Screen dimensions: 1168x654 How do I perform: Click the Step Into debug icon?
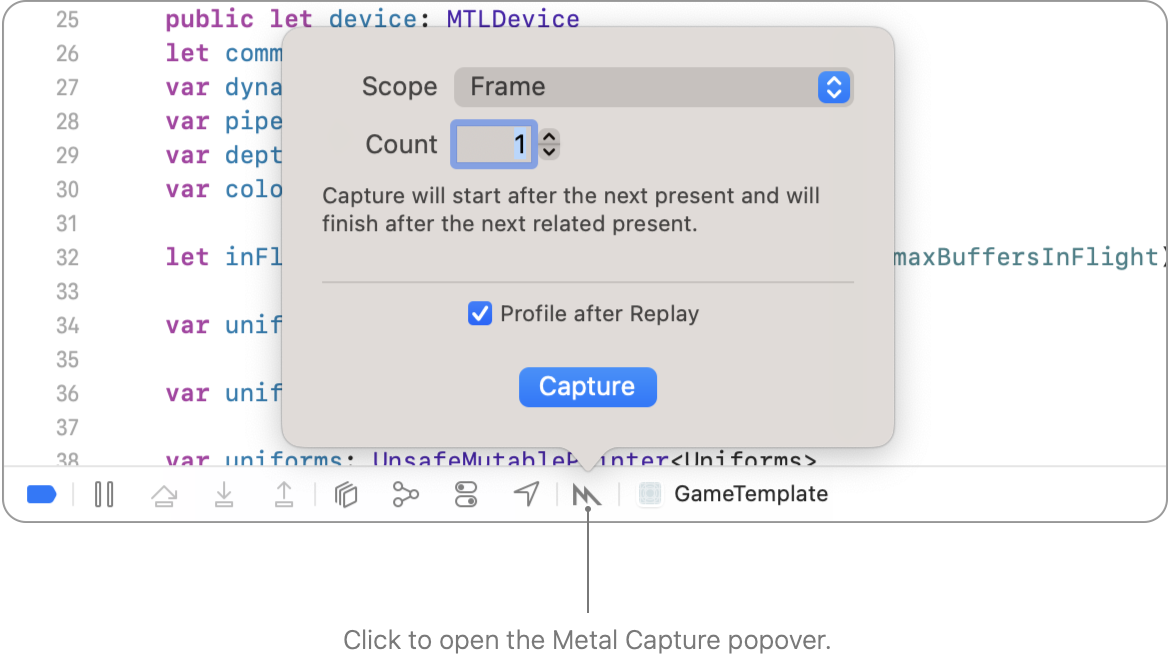click(224, 495)
